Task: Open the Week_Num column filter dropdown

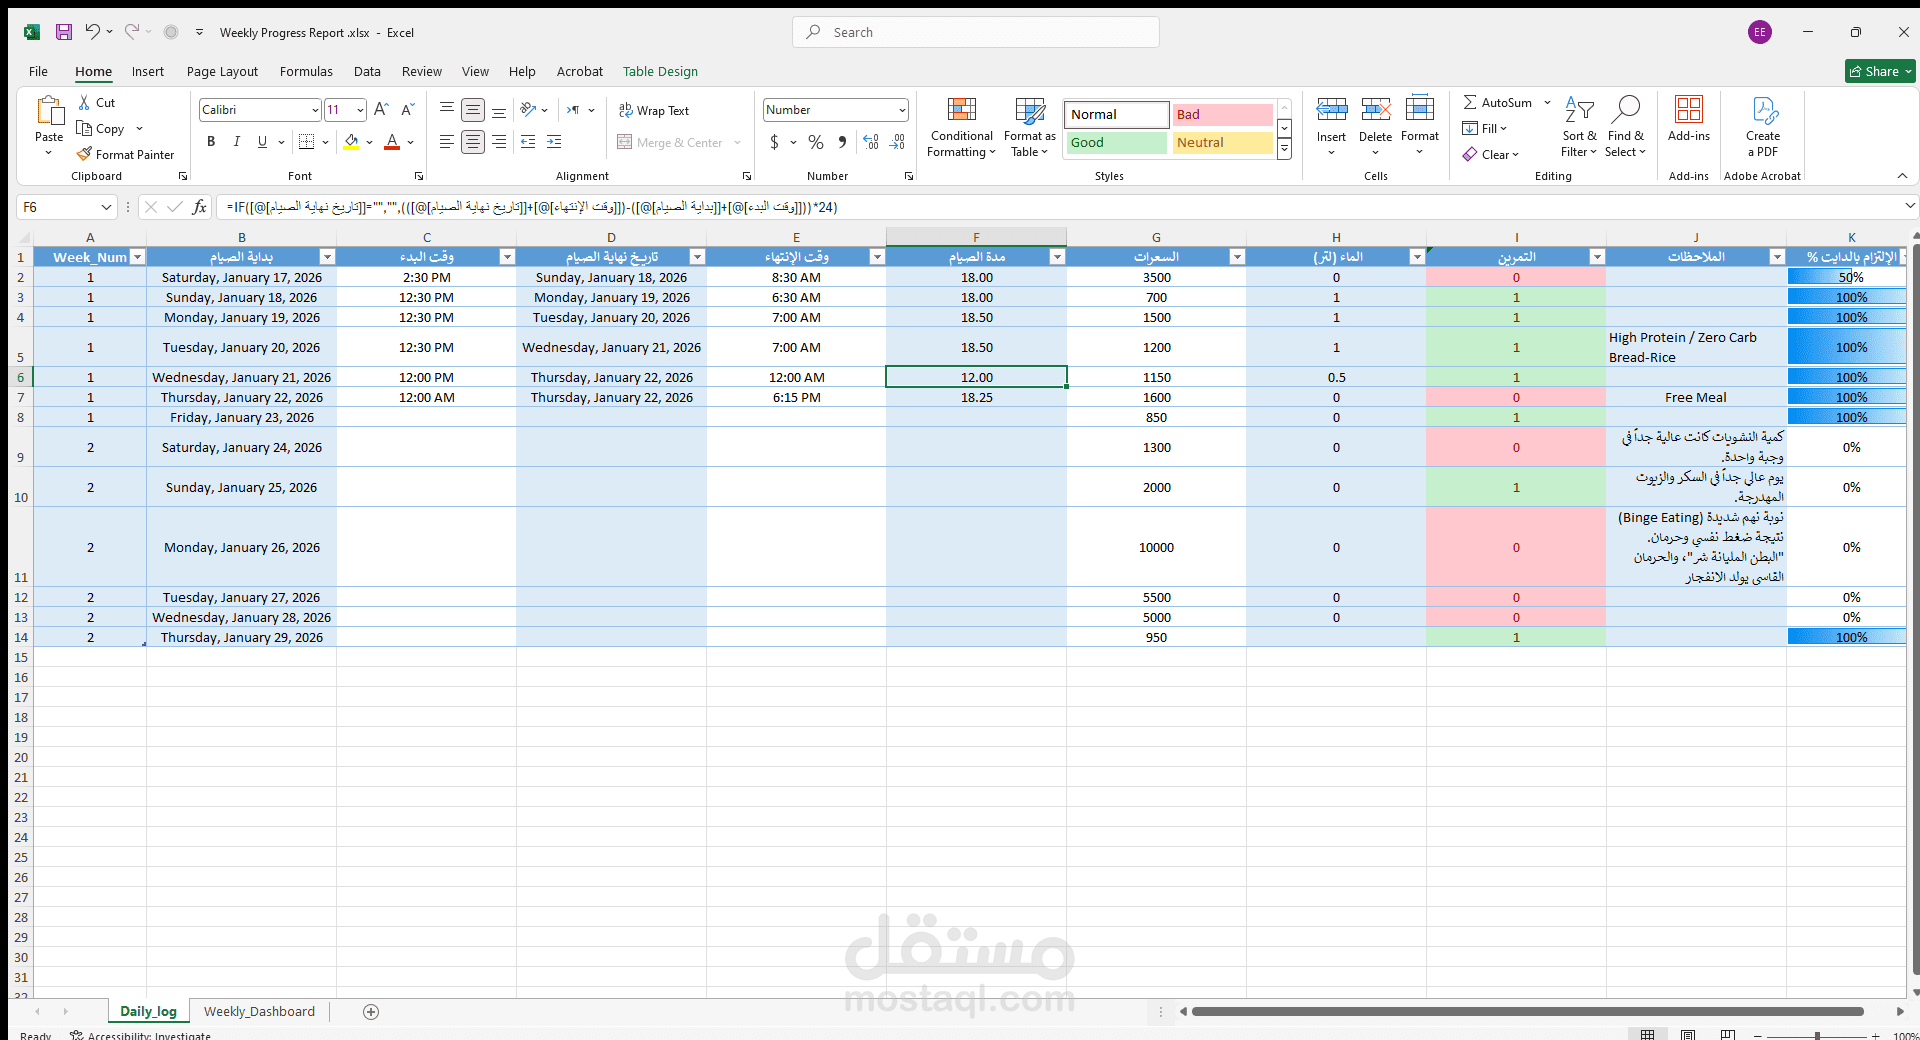Action: tap(139, 256)
